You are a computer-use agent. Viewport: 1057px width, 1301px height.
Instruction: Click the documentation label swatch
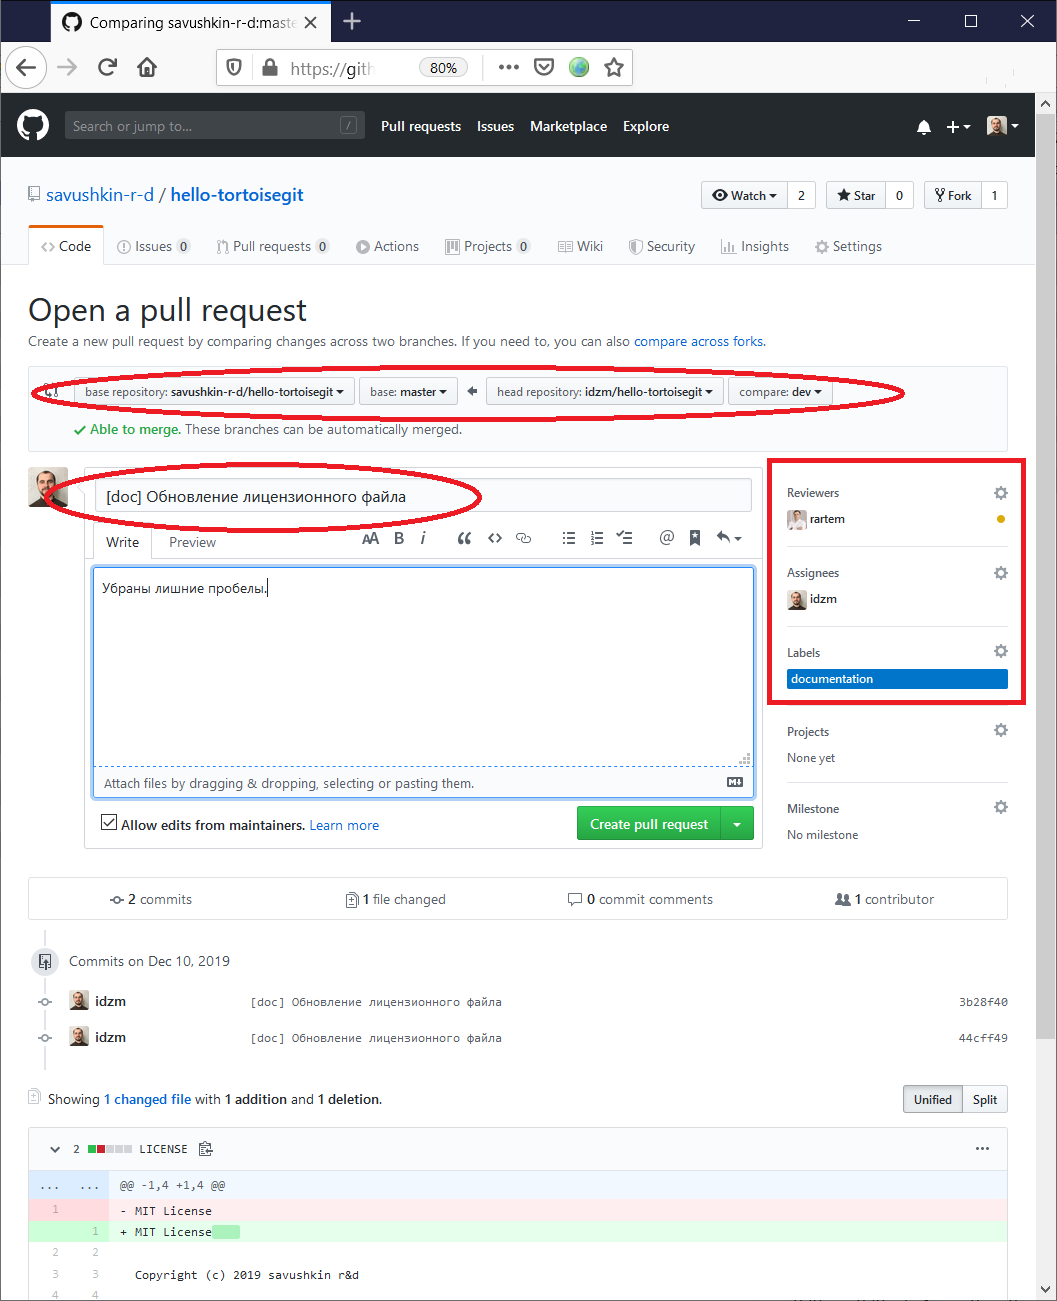(897, 679)
